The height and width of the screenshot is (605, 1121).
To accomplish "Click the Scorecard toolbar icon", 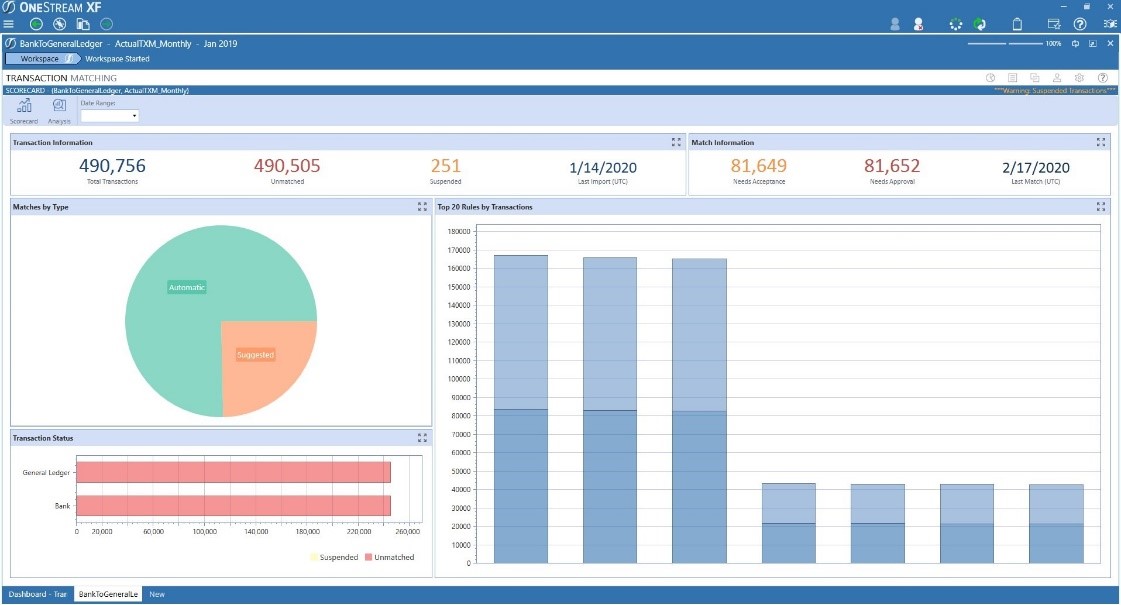I will [25, 108].
